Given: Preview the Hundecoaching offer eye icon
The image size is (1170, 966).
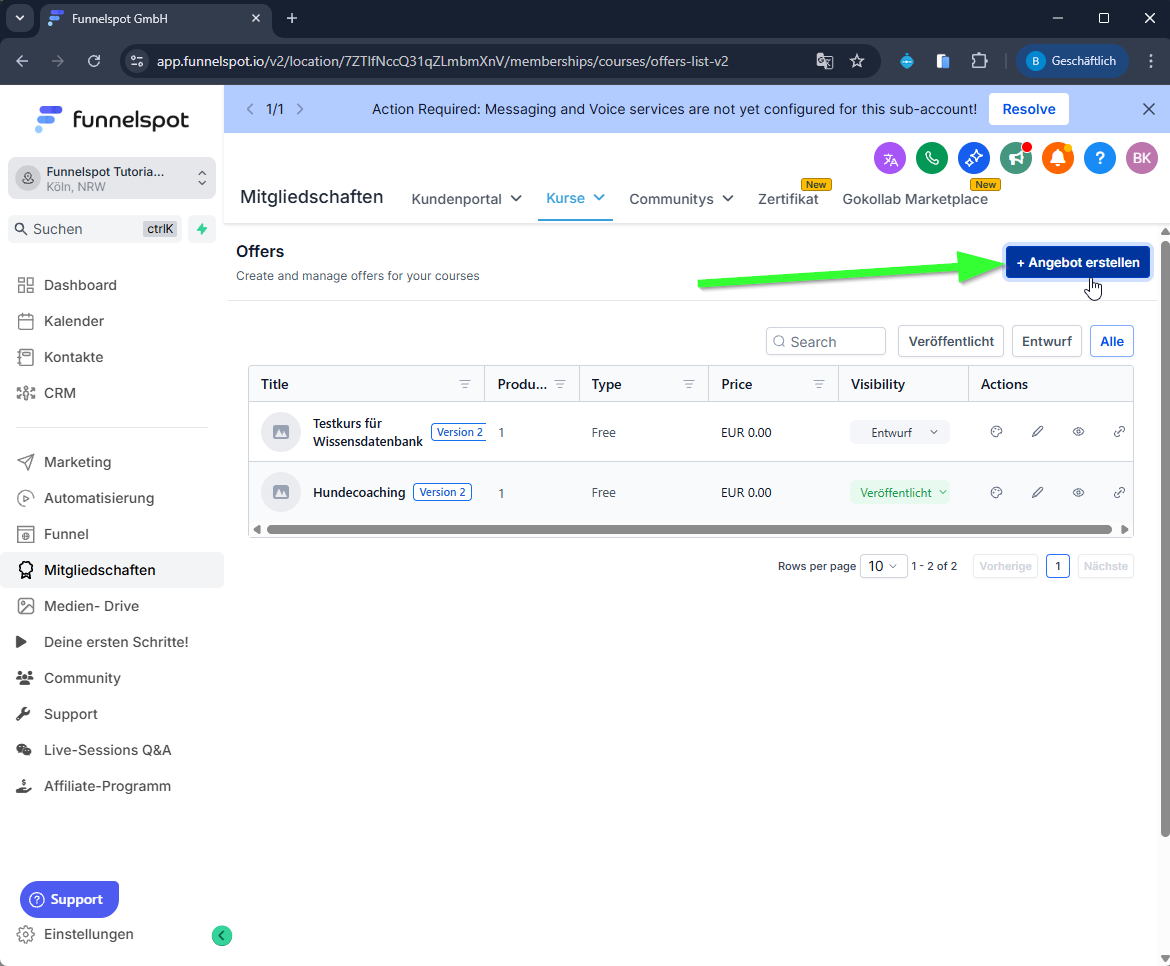Looking at the screenshot, I should (x=1078, y=492).
